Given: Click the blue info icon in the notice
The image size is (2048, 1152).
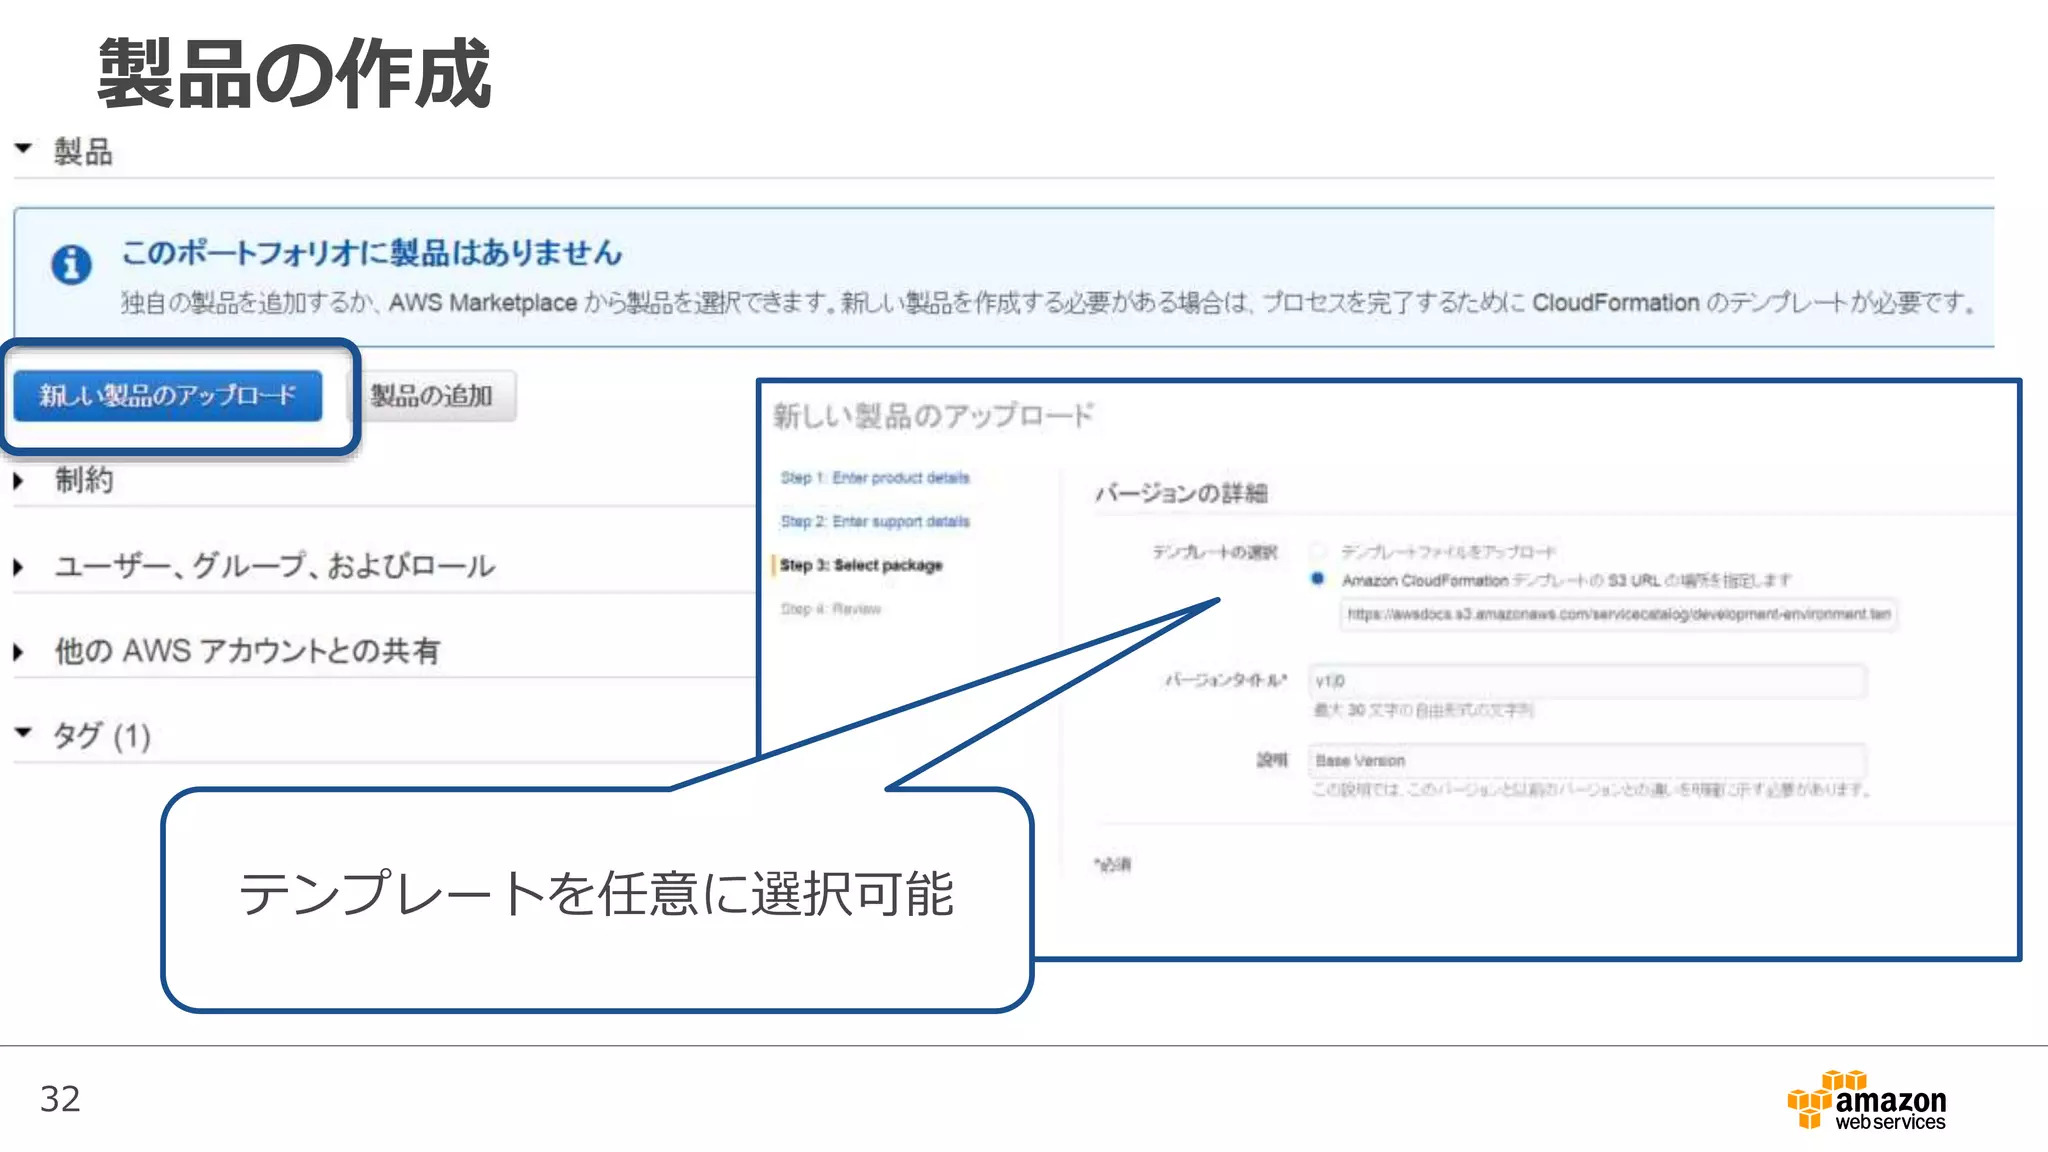Looking at the screenshot, I should pyautogui.click(x=71, y=265).
